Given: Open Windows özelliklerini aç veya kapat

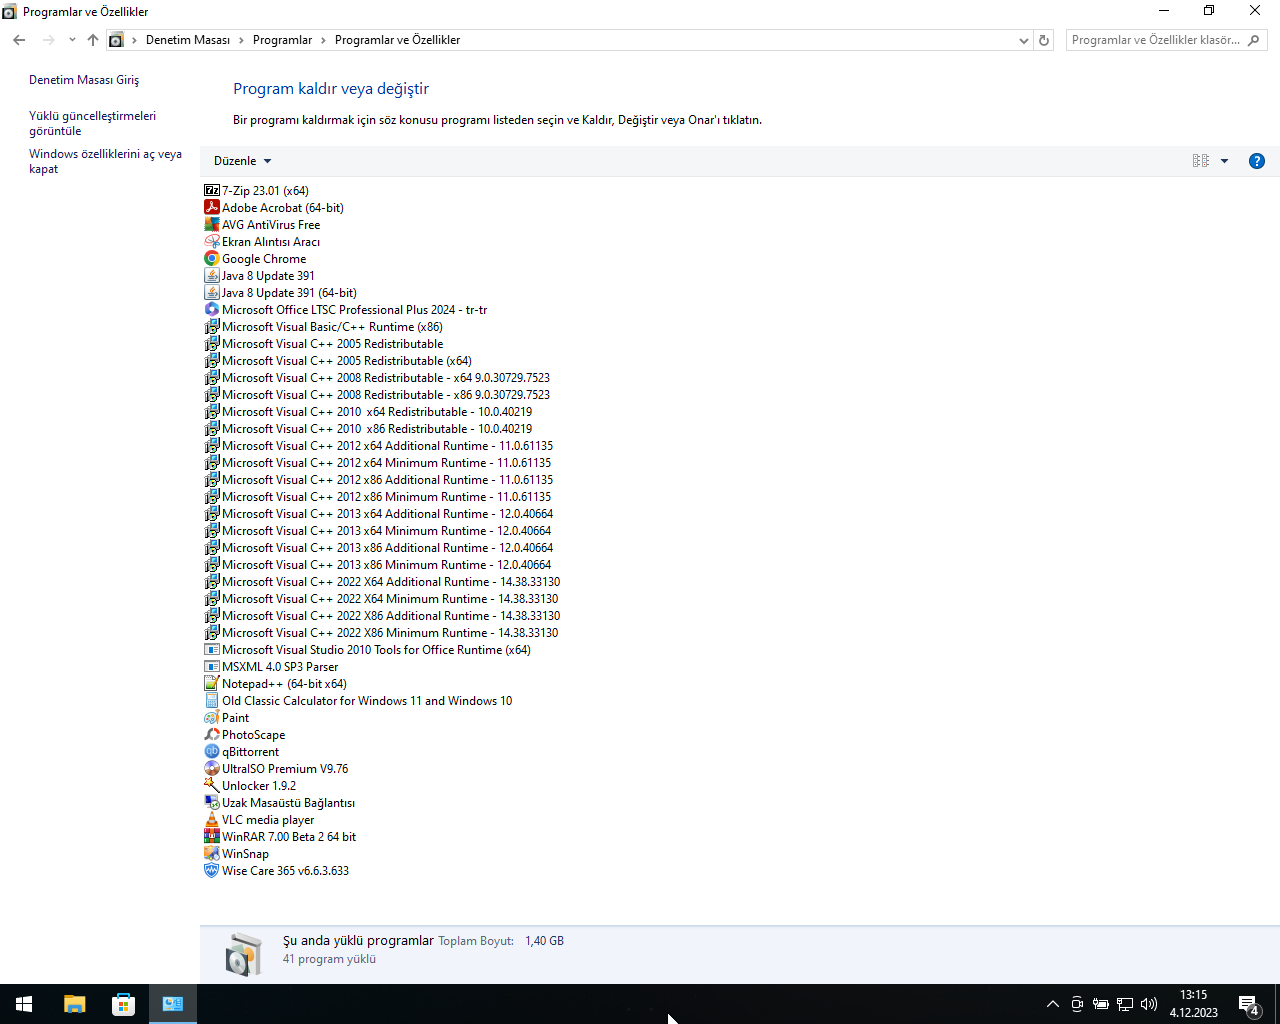Looking at the screenshot, I should pyautogui.click(x=105, y=161).
